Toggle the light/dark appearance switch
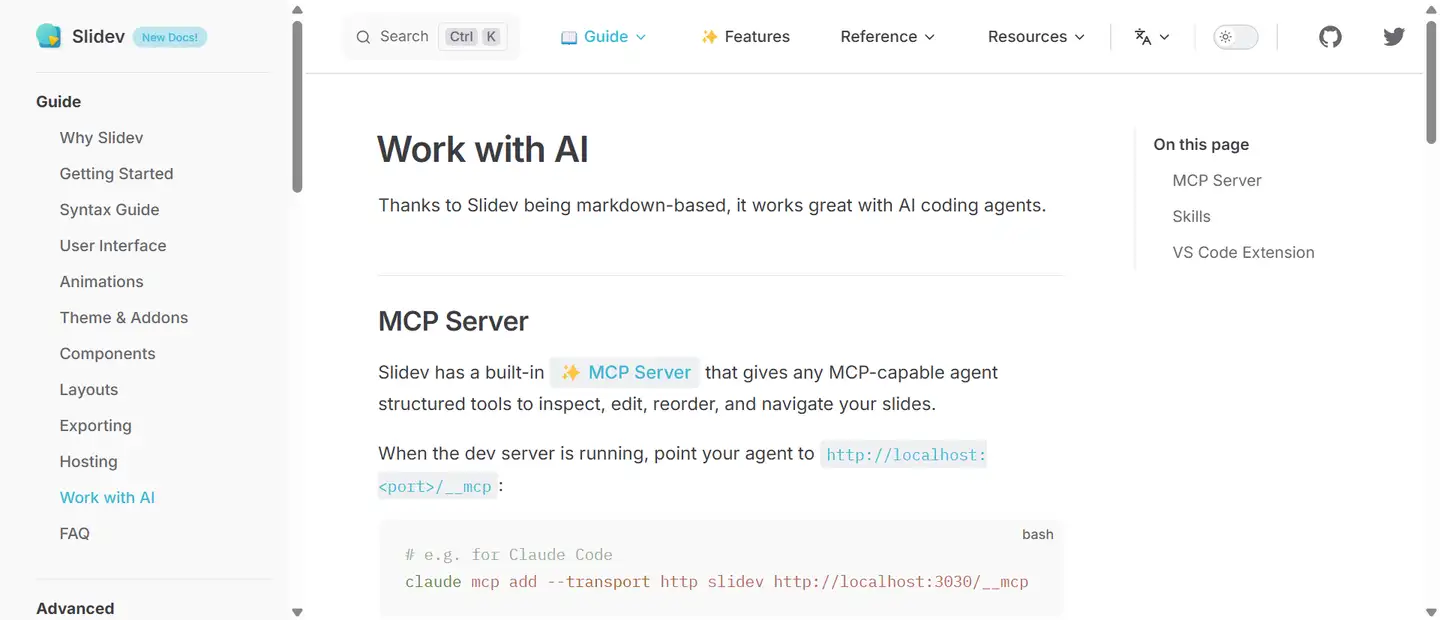The image size is (1440, 620). point(1236,37)
